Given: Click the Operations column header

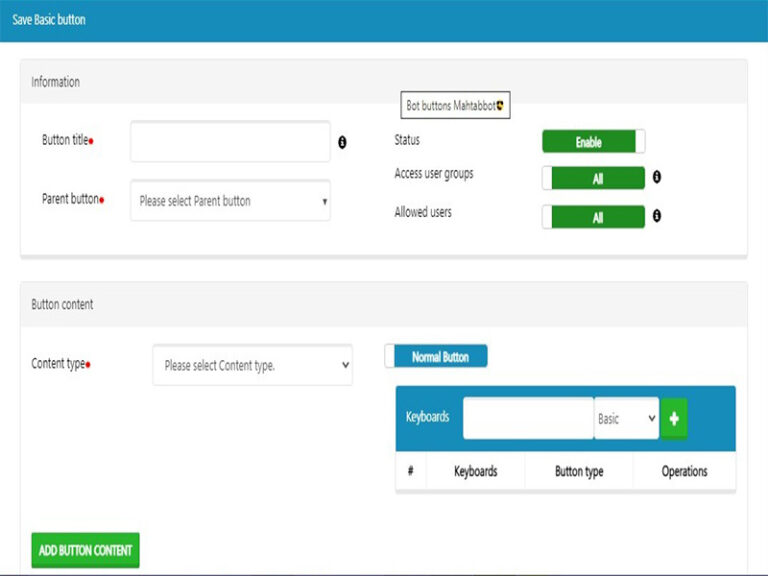Looking at the screenshot, I should click(684, 471).
